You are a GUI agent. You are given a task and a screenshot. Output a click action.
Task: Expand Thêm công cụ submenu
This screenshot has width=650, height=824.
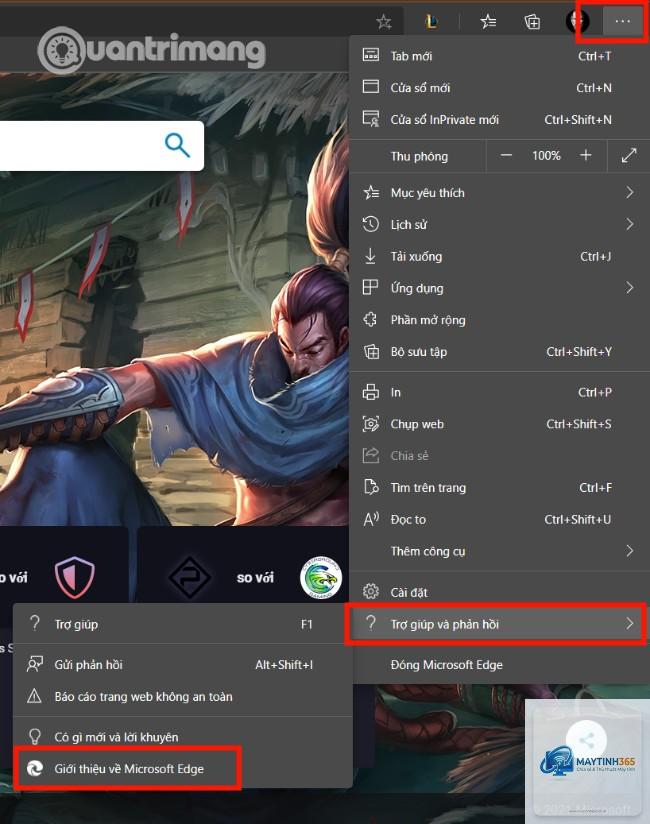click(499, 551)
